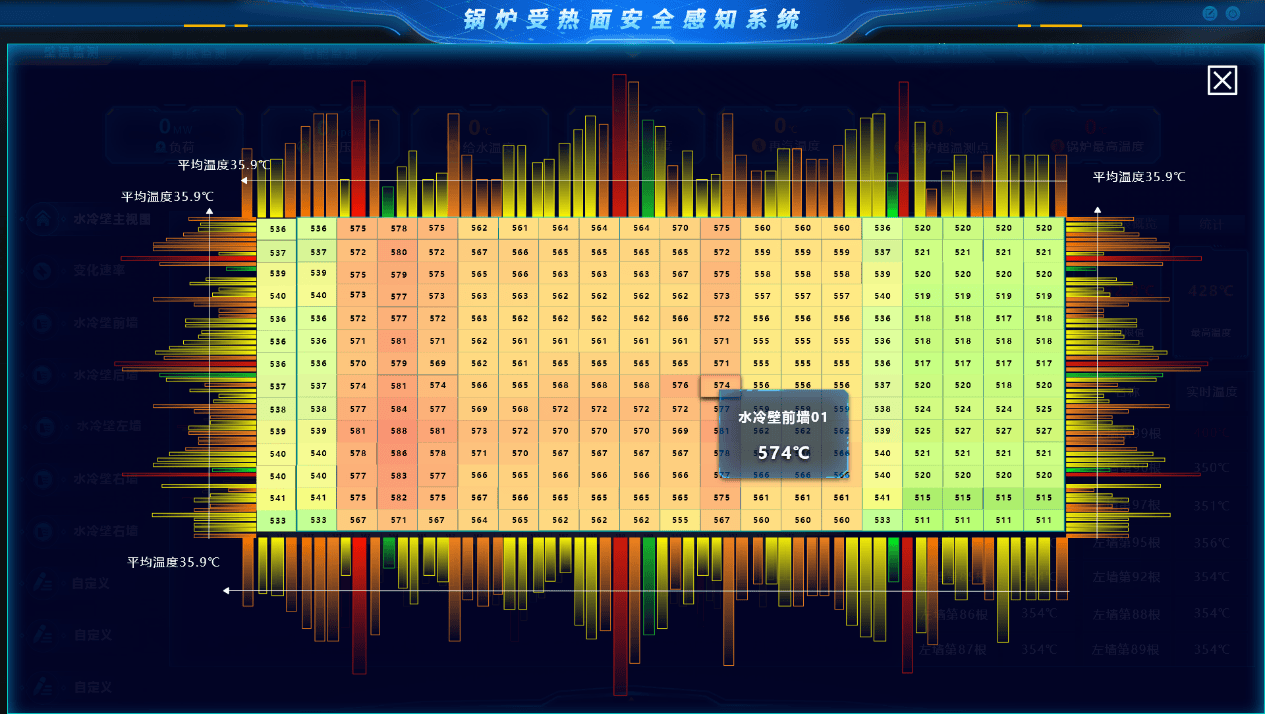Select the heatmap cell showing 582

coord(398,498)
